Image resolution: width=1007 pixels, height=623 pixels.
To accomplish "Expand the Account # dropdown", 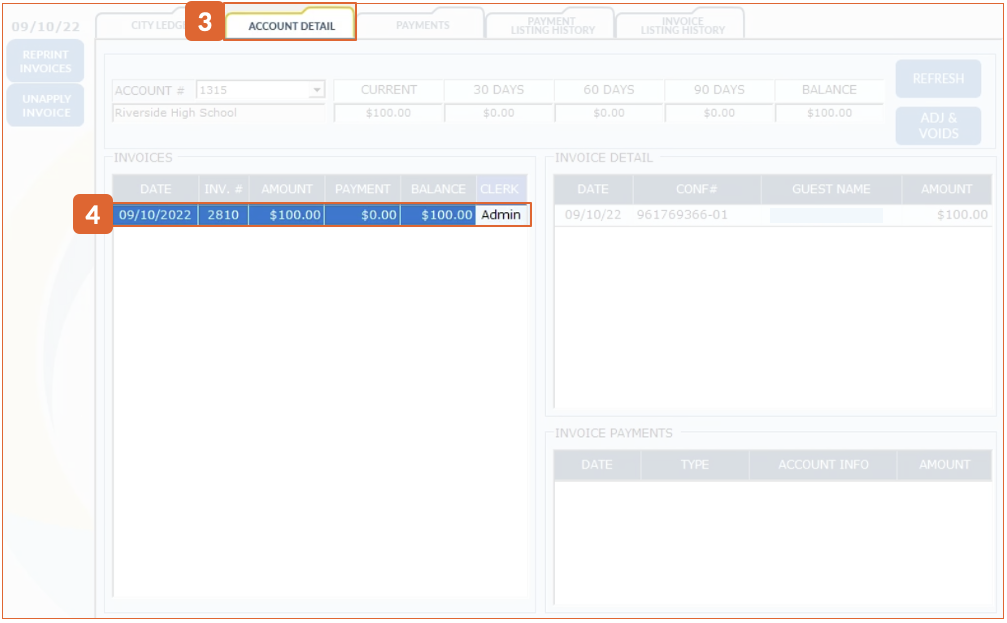I will [317, 90].
